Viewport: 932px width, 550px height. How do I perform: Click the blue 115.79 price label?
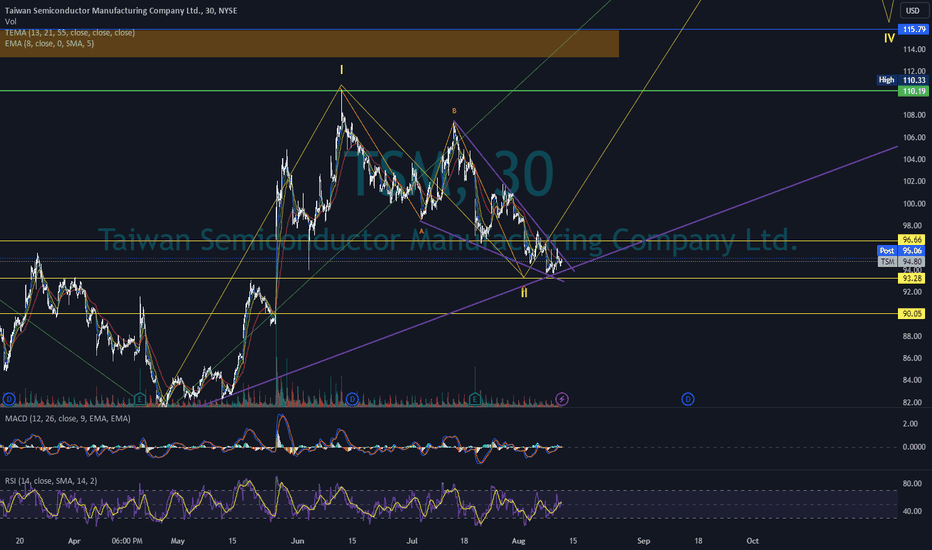(913, 29)
